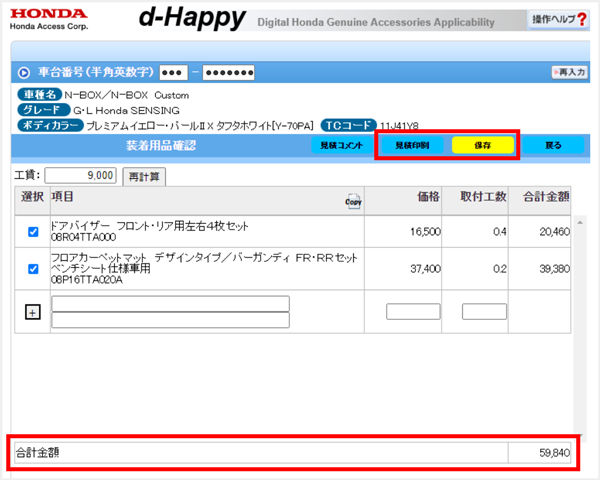The height and width of the screenshot is (480, 600).
Task: Click the 装着用品確認 section title
Action: coord(161,145)
